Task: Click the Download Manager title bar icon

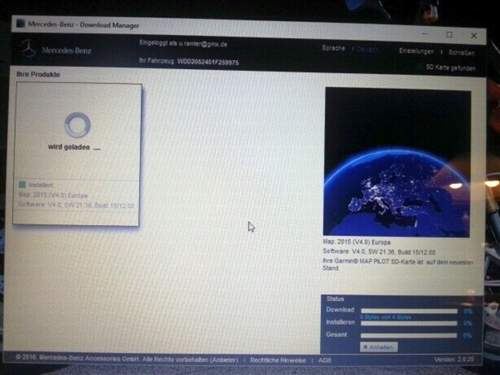Action: click(21, 23)
